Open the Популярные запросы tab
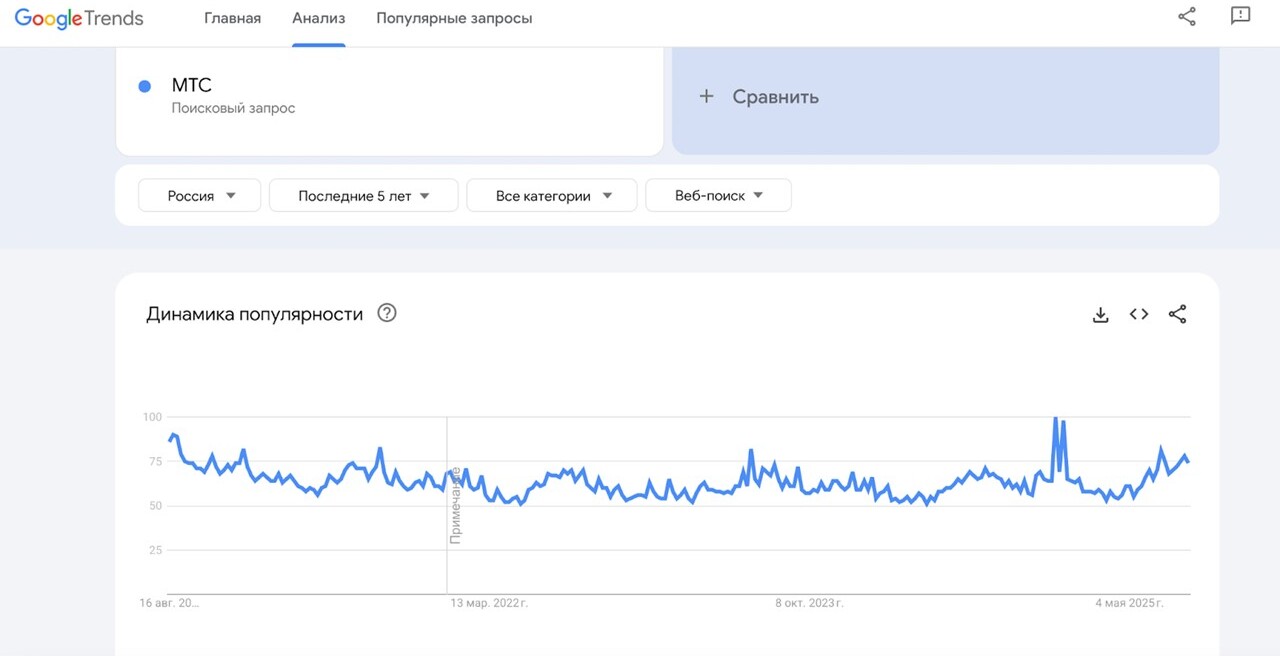This screenshot has width=1280, height=656. (x=454, y=17)
